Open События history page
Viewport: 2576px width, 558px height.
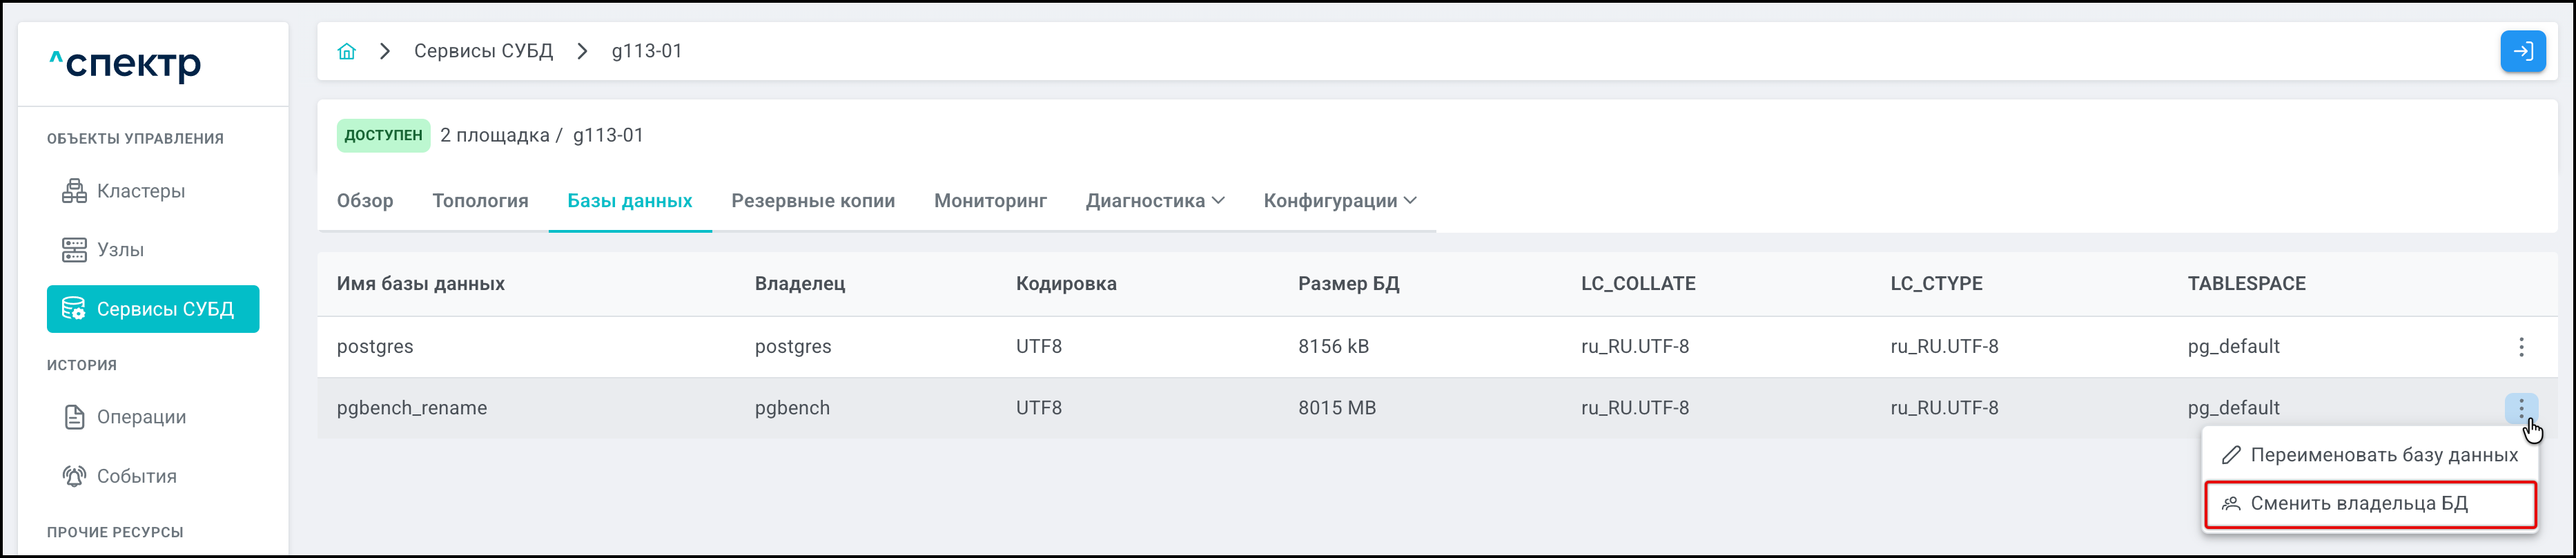pos(136,476)
